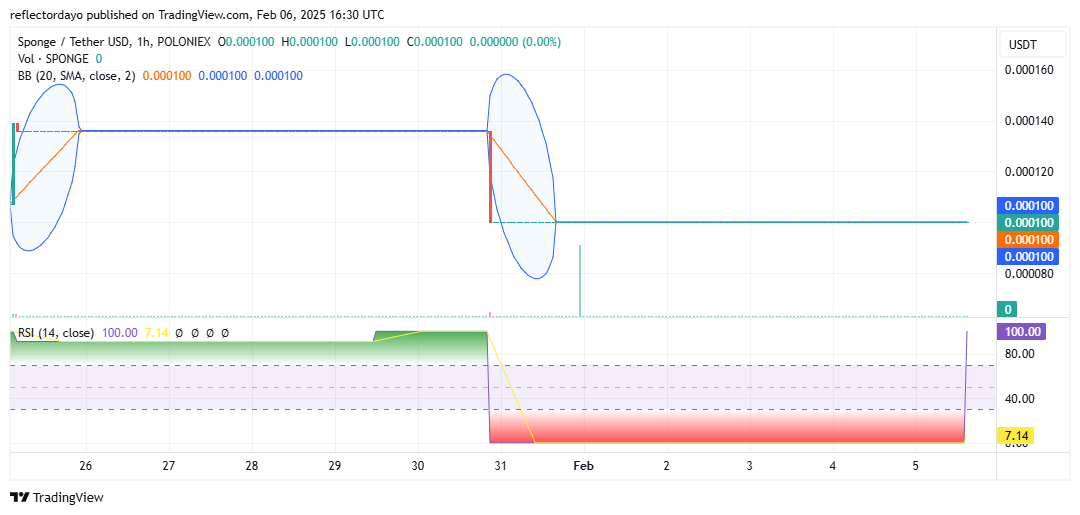Click the large red candle near Jan 31
Viewport: 1080px width, 515px height.
tap(490, 177)
